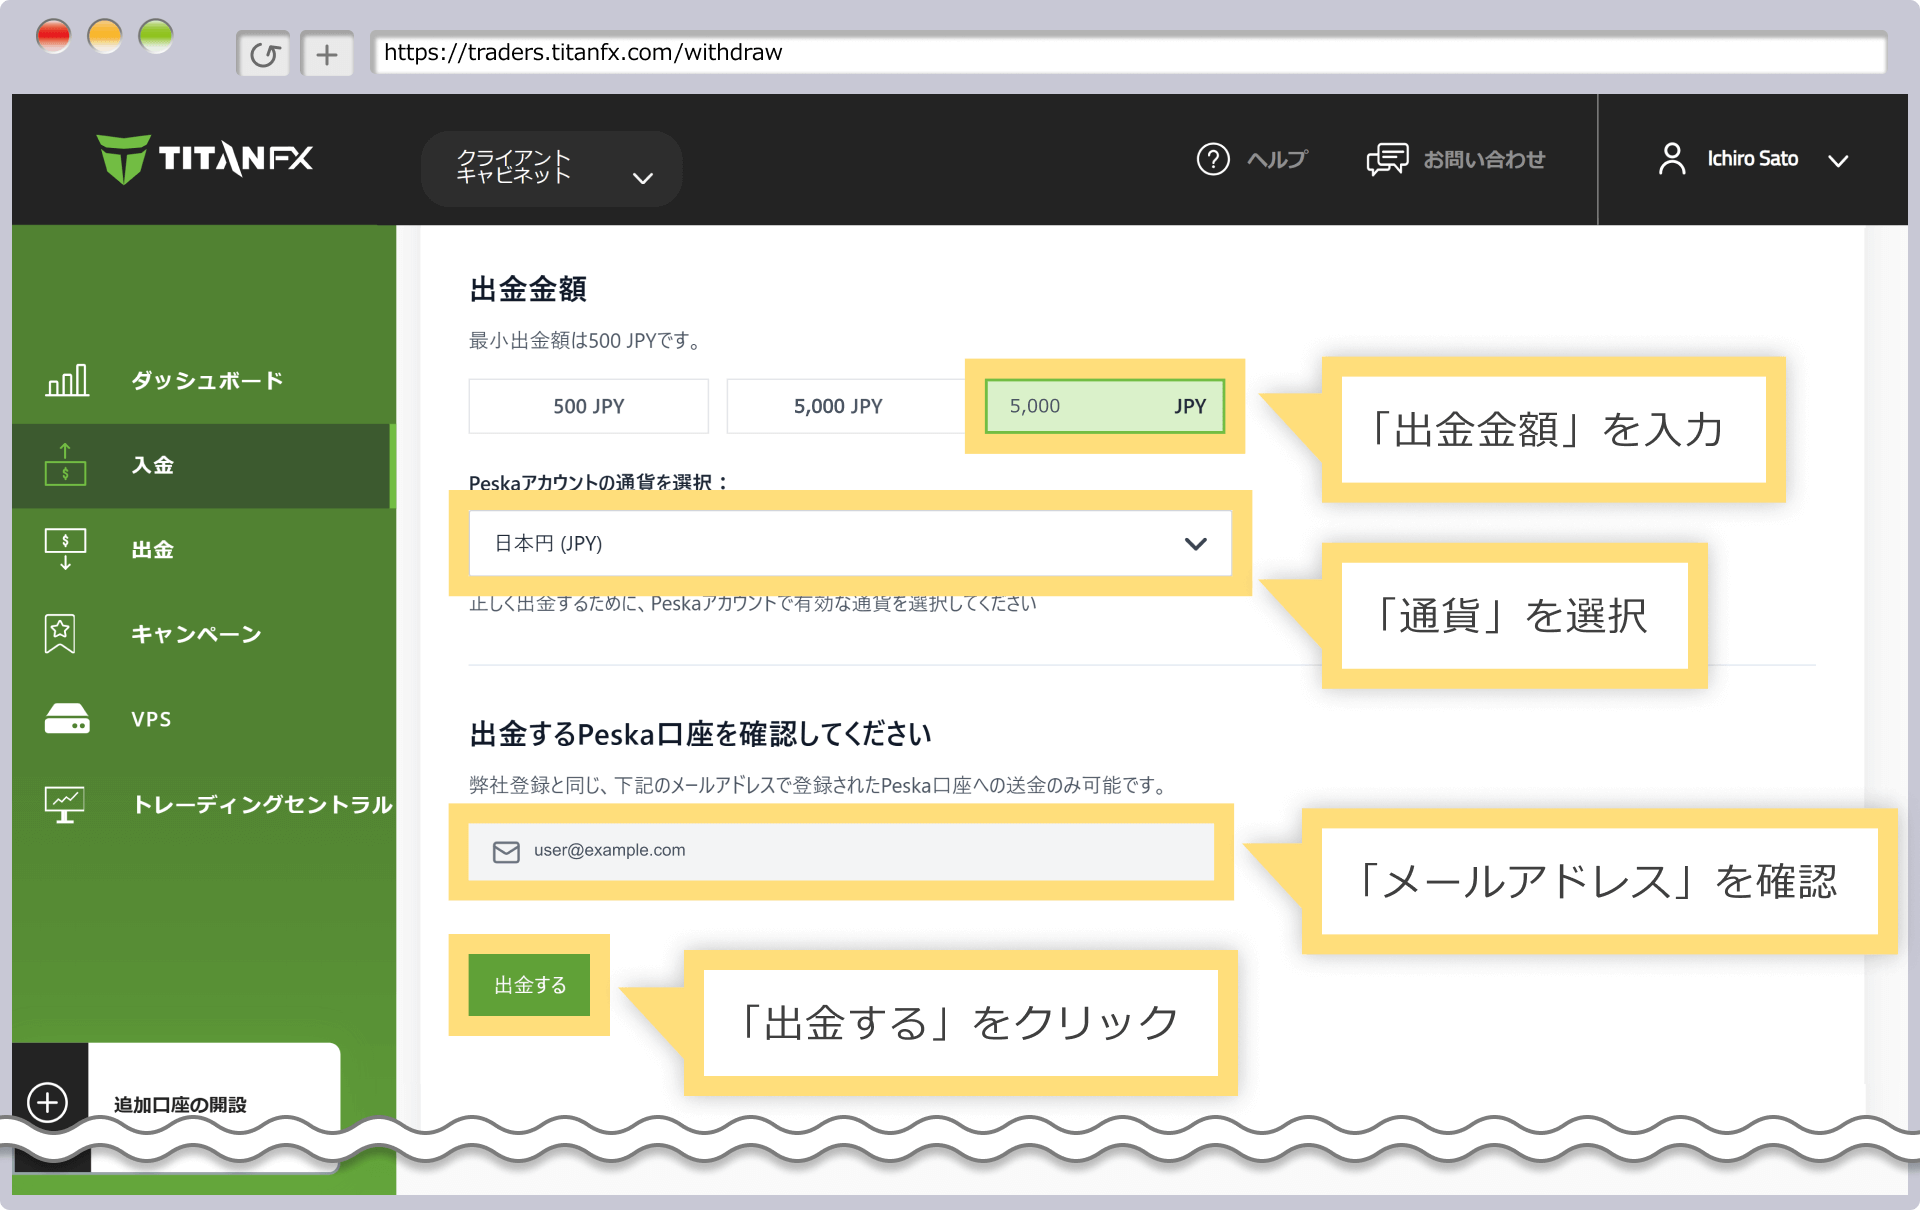
Task: Click the withdrawal (出金) icon
Action: point(66,549)
